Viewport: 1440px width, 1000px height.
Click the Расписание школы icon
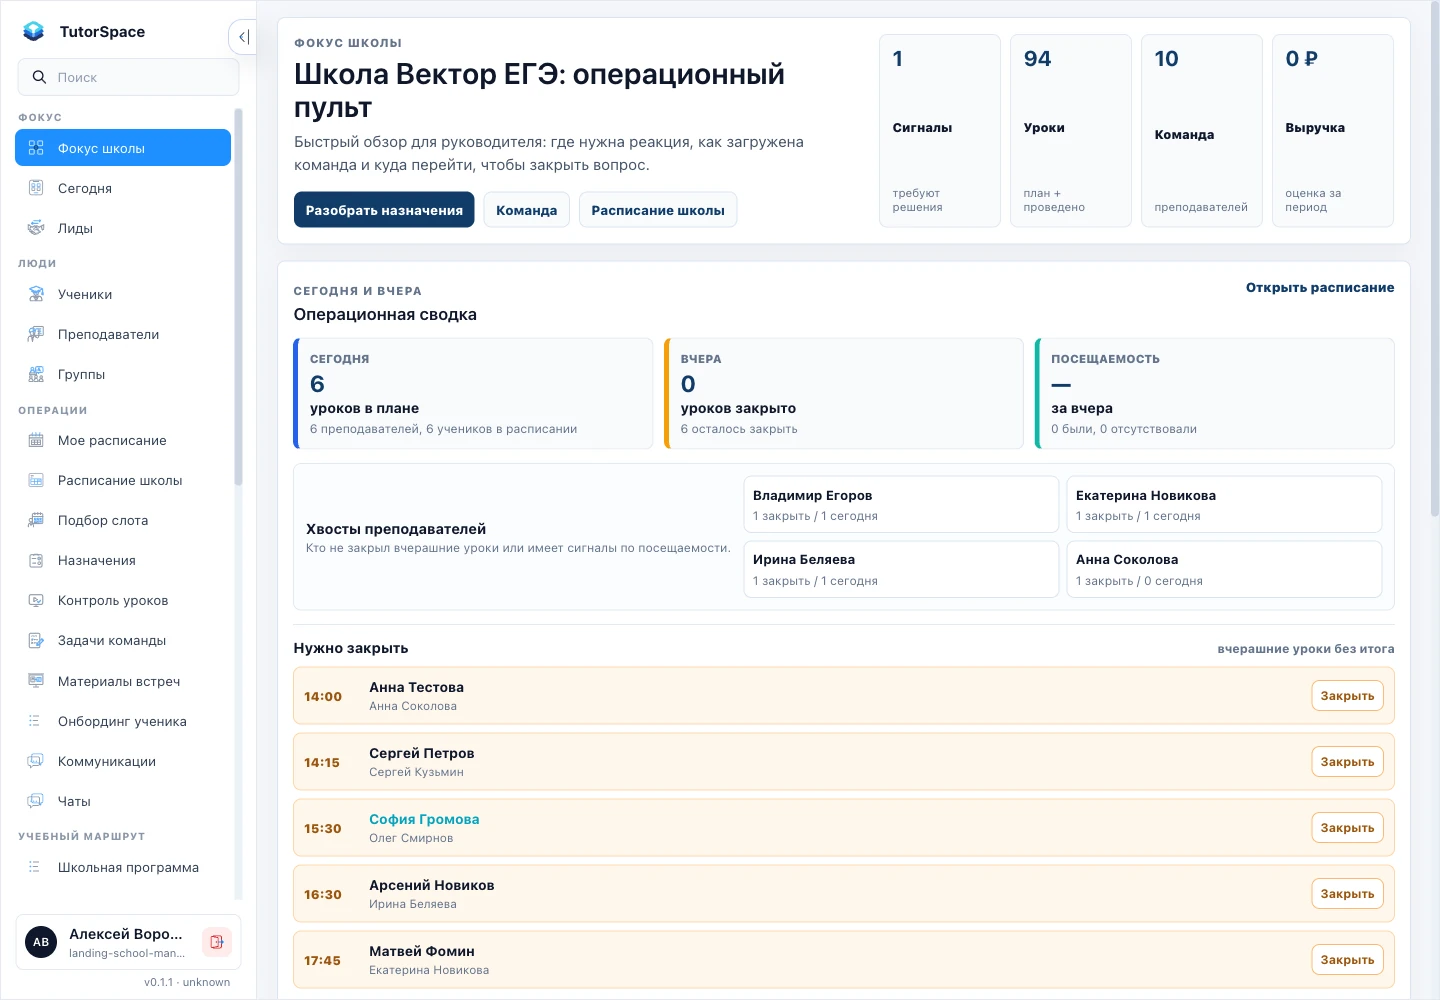coord(36,480)
